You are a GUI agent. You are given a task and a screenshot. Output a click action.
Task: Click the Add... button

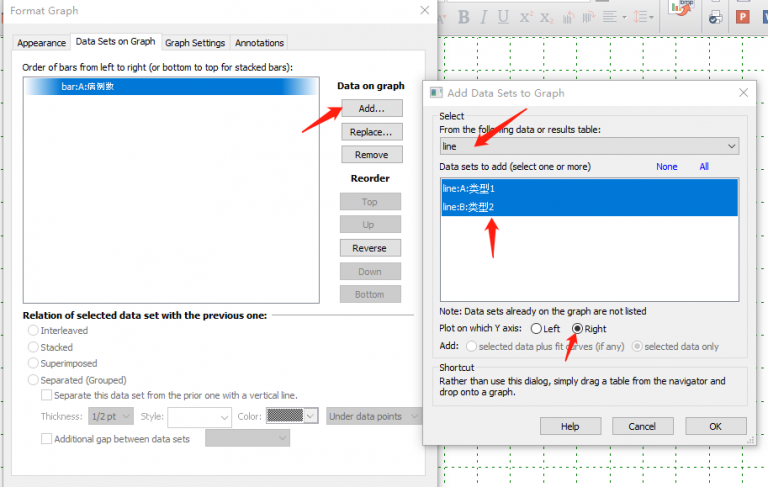click(371, 108)
